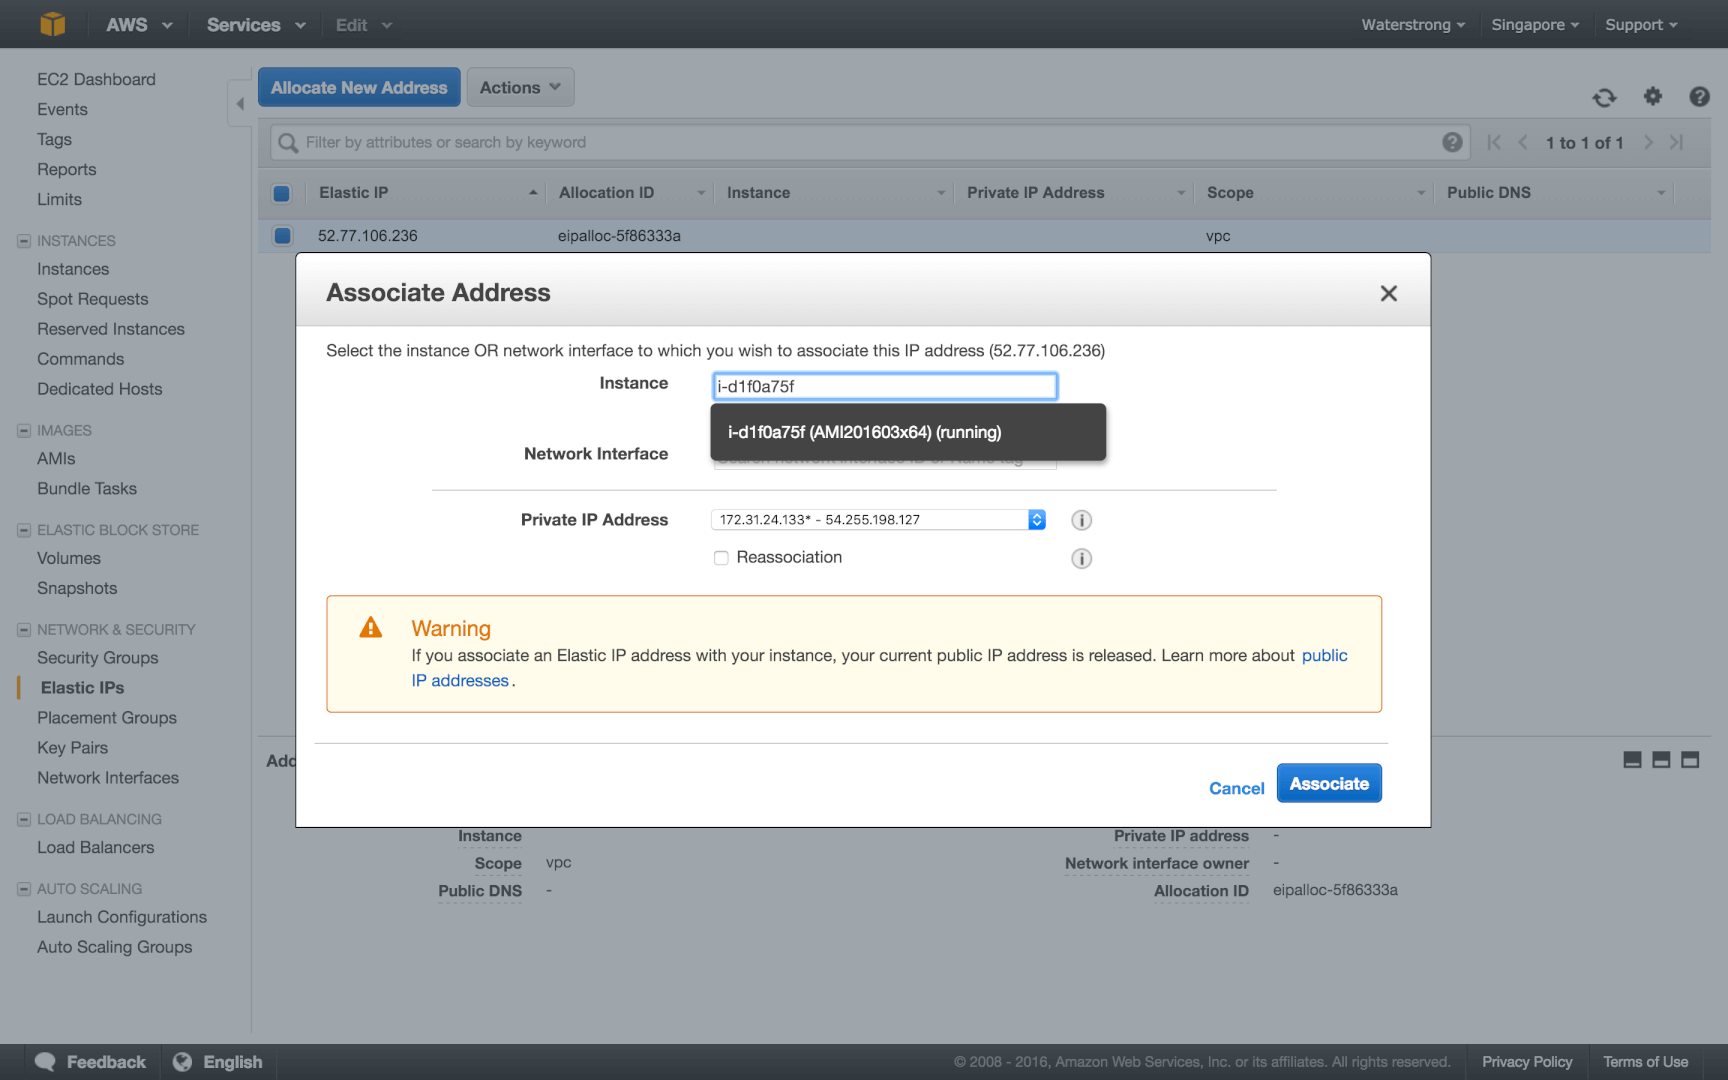Screen dimensions: 1728x1080
Task: Open the AWS menu dropdown
Action: click(139, 25)
